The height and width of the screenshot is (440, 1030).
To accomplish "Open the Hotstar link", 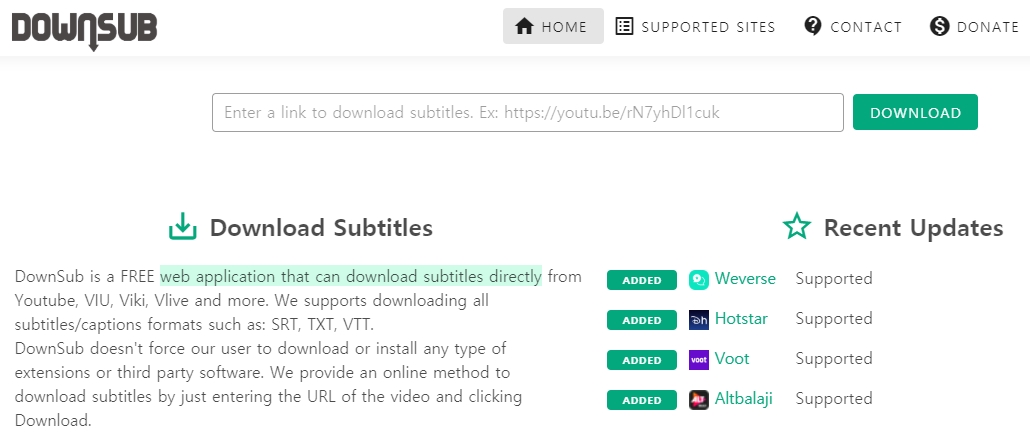I will pyautogui.click(x=741, y=319).
